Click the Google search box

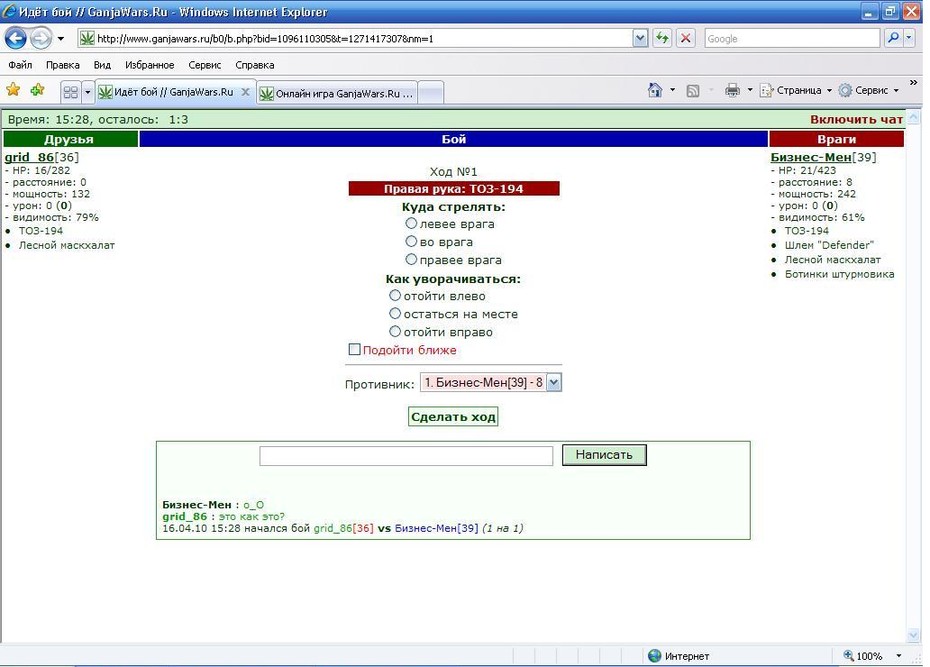point(792,39)
